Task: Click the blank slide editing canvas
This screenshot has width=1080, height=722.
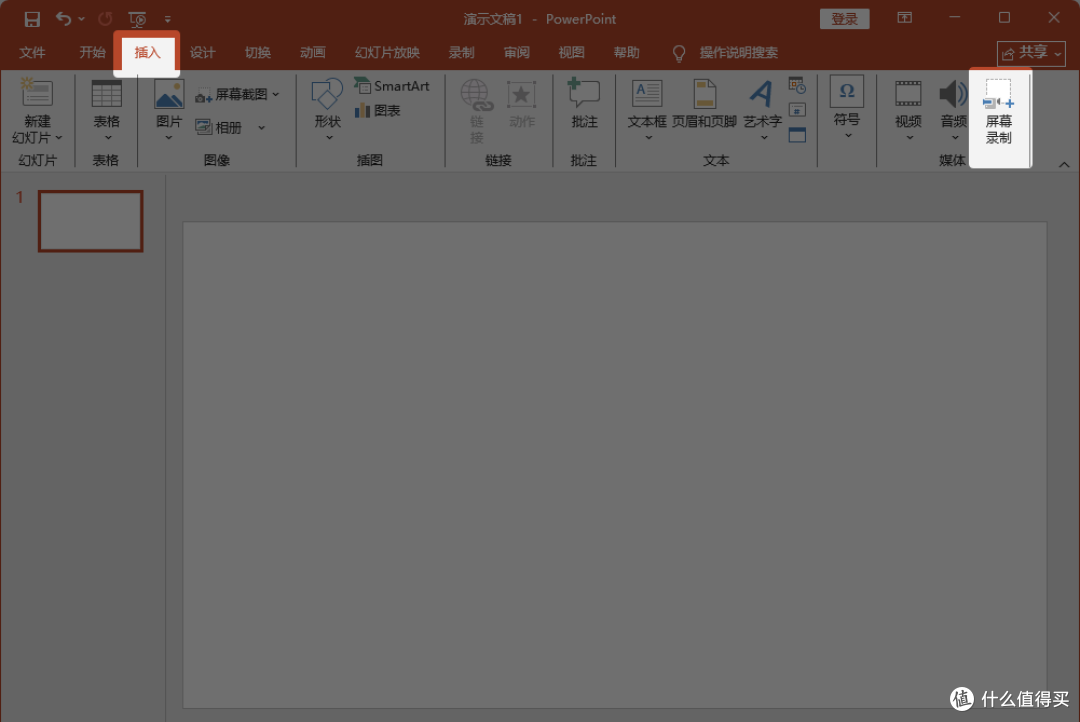Action: (x=614, y=464)
